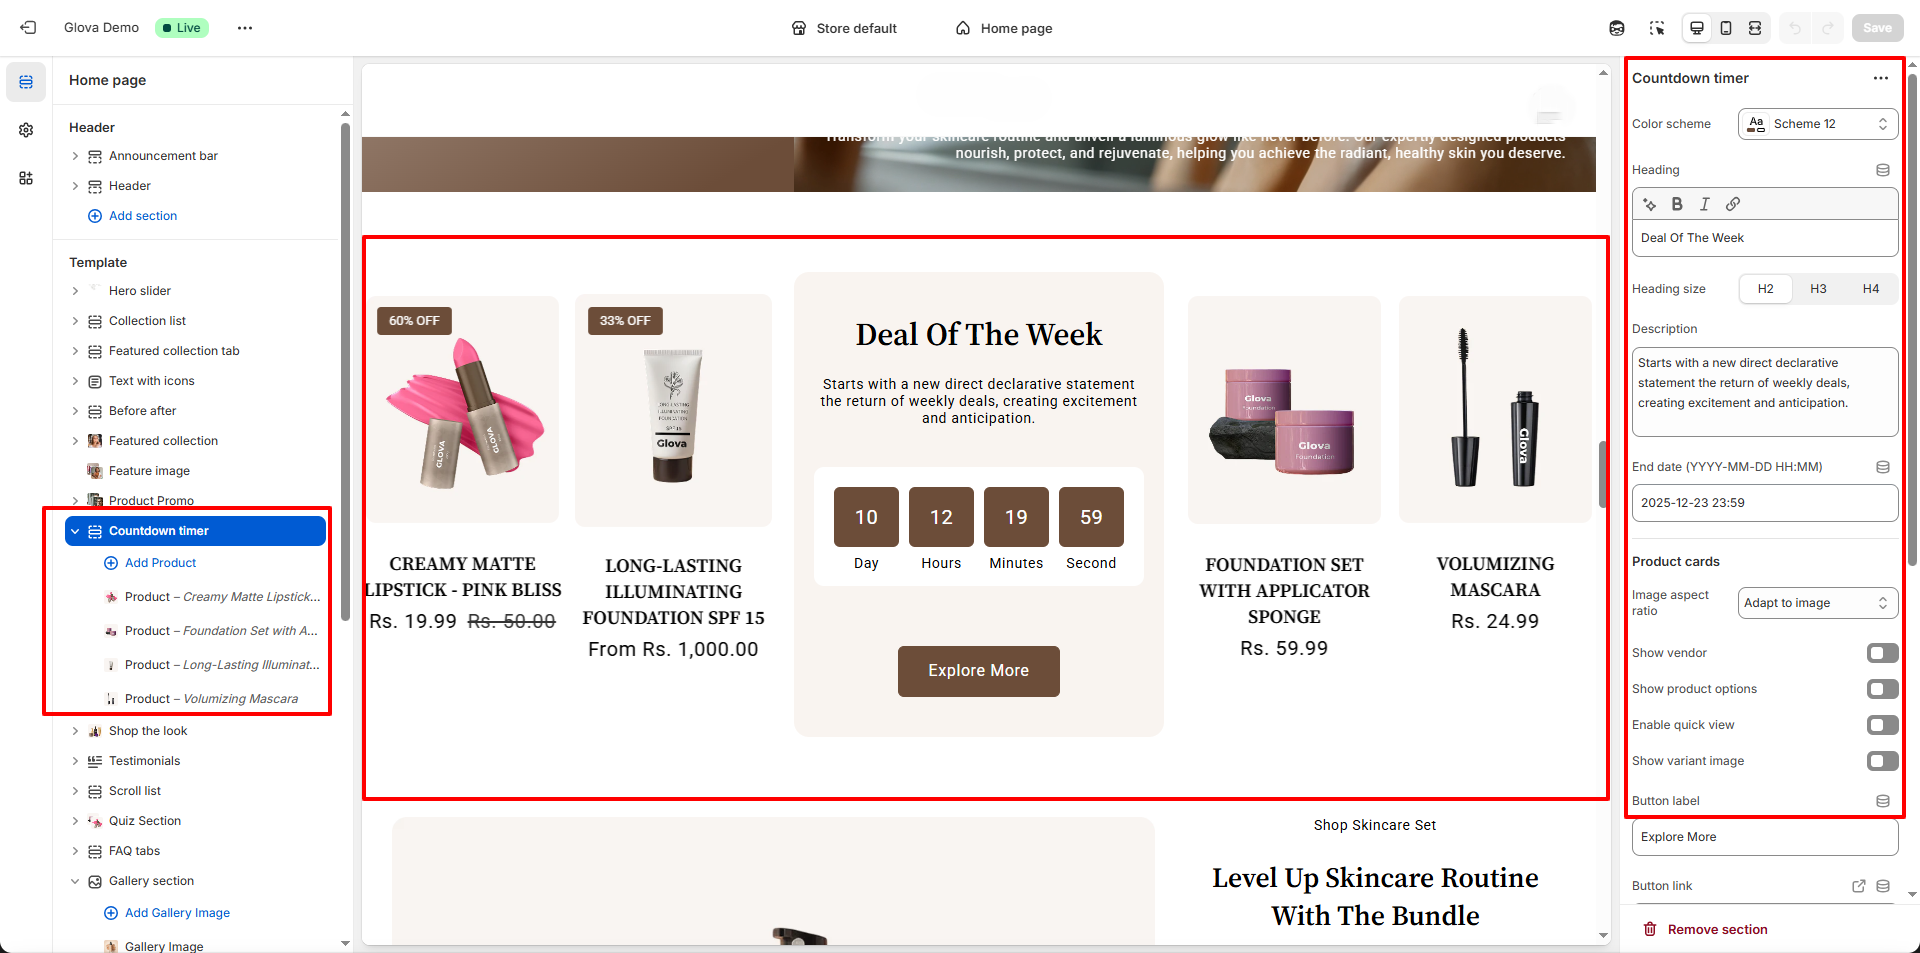This screenshot has width=1920, height=953.
Task: Apply italic formatting in heading editor
Action: coord(1705,204)
